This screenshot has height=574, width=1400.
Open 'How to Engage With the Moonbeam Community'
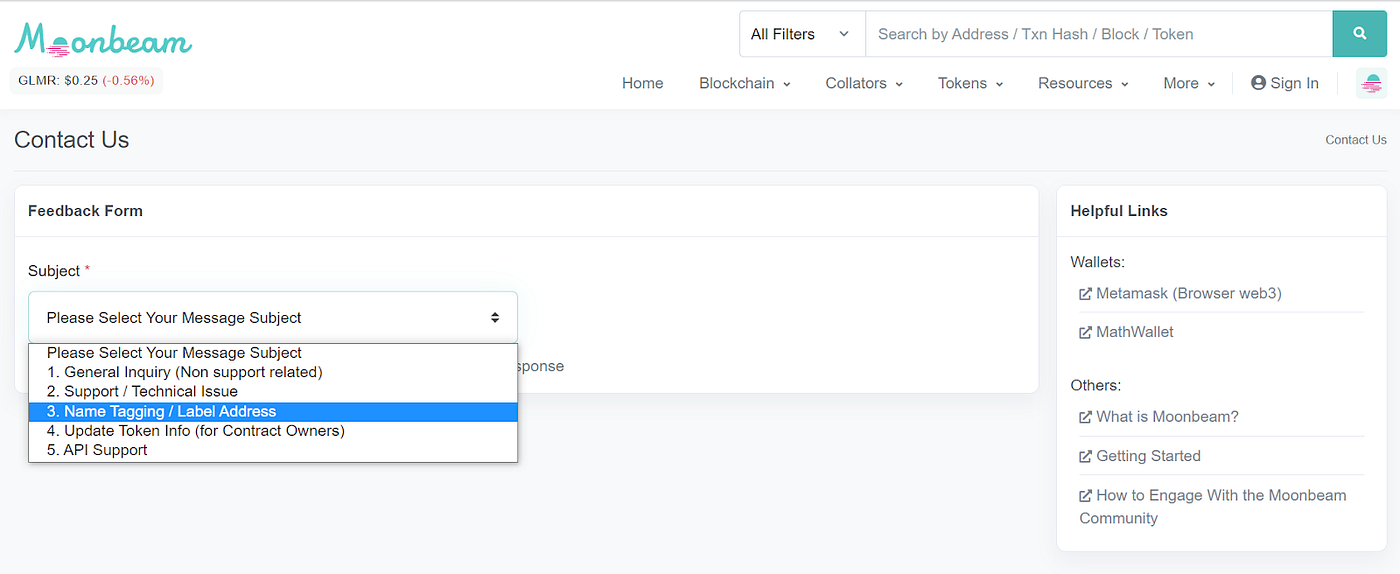click(x=1213, y=507)
